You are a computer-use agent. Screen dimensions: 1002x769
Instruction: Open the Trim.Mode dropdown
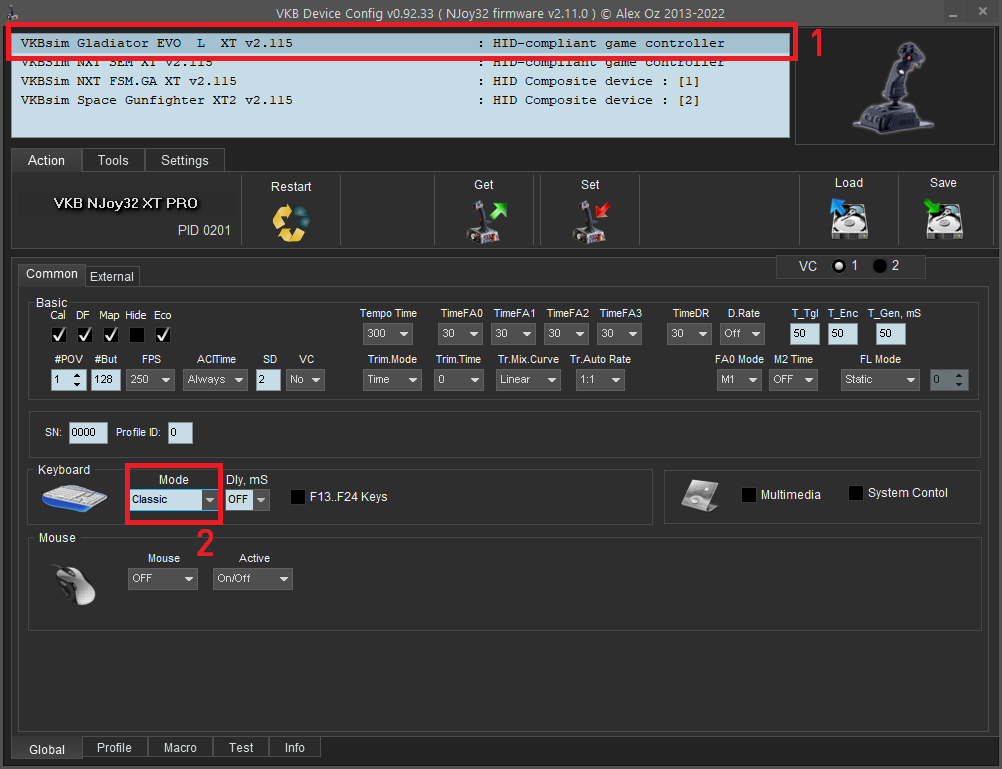tap(392, 380)
